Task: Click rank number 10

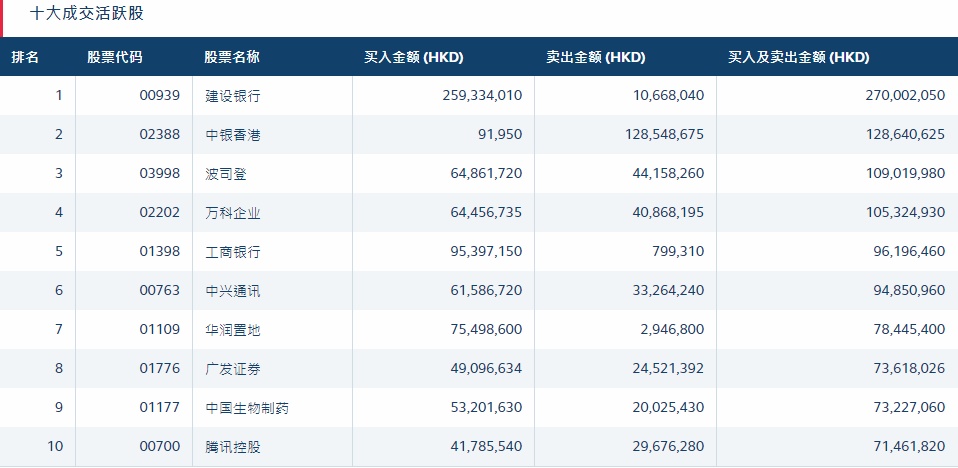Action: point(55,447)
